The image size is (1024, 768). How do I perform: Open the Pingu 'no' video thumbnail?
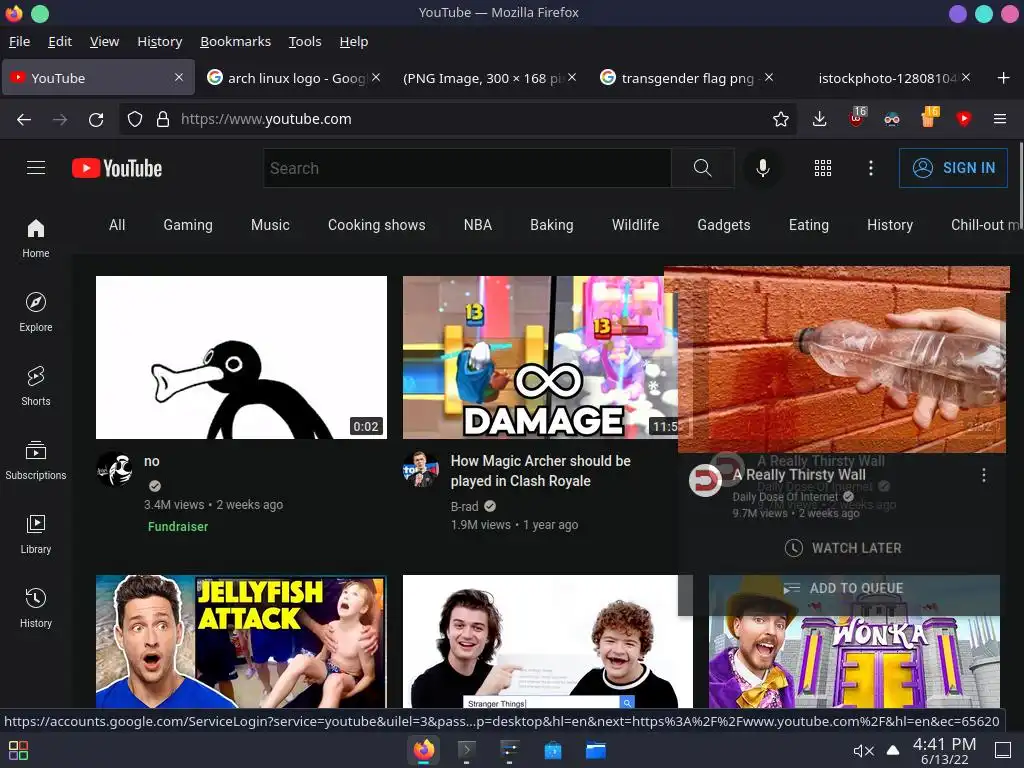241,357
